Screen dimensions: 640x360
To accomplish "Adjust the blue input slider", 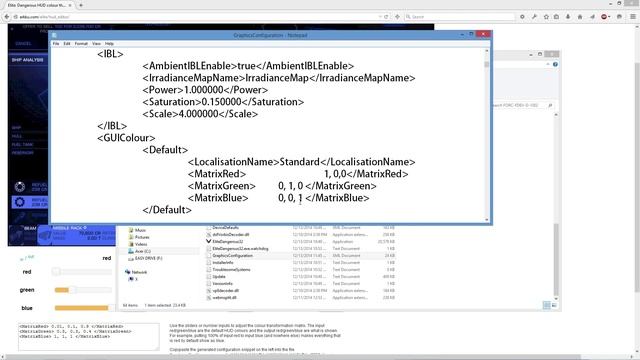I will click(83, 308).
